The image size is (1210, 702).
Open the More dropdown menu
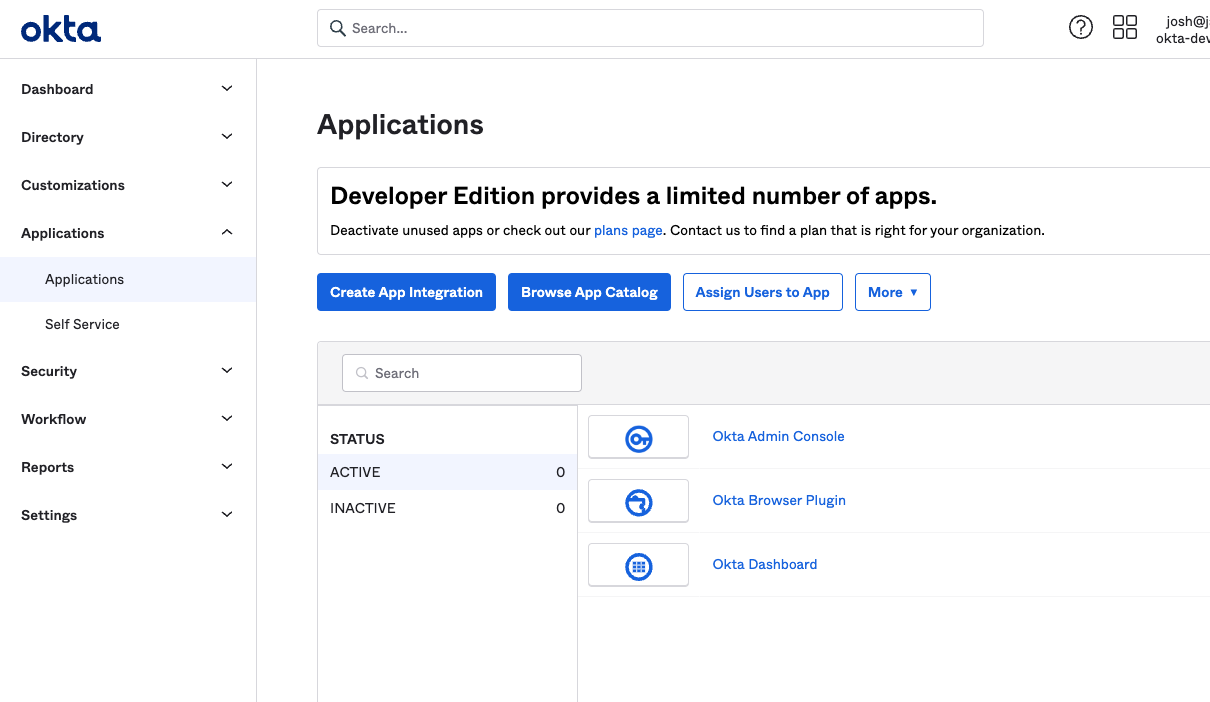coord(892,292)
